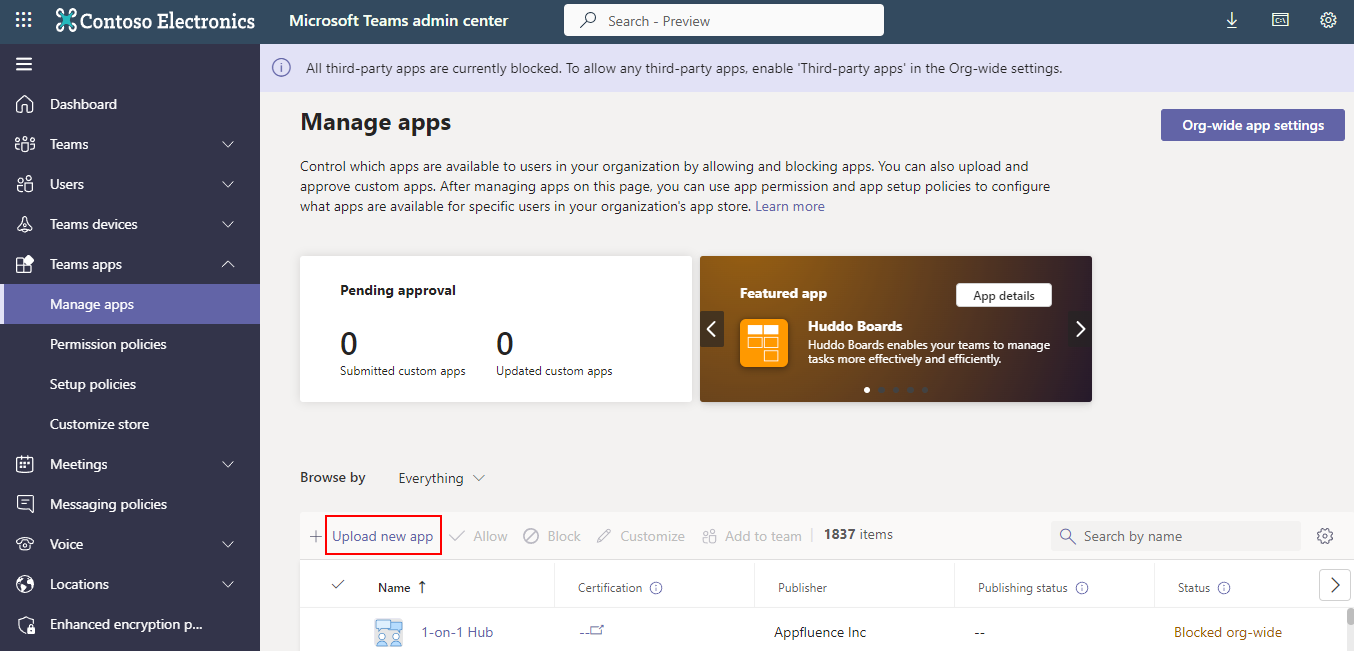Click the Customize toolbar button

(640, 536)
